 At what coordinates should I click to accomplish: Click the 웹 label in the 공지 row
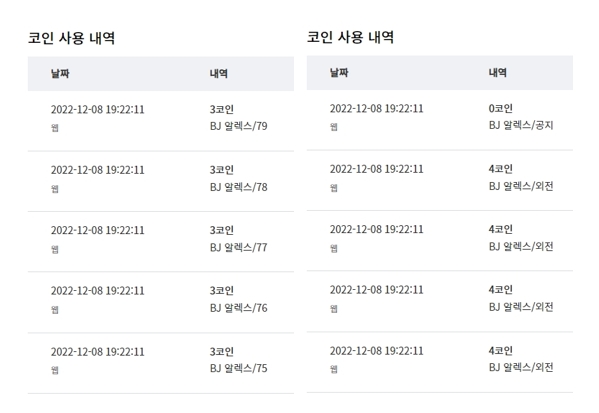click(x=333, y=127)
